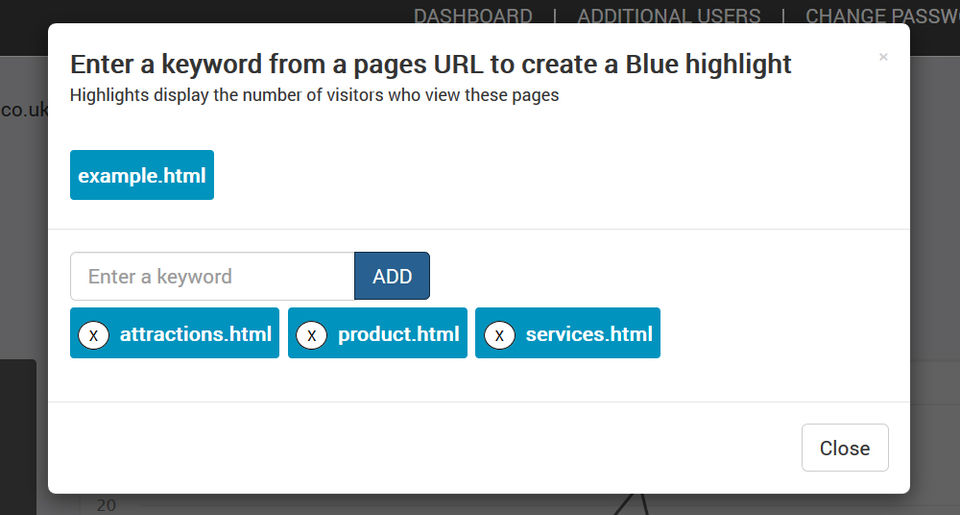Screen dimensions: 960x515
Task: Select the product.html tag label
Action: pyautogui.click(x=398, y=334)
